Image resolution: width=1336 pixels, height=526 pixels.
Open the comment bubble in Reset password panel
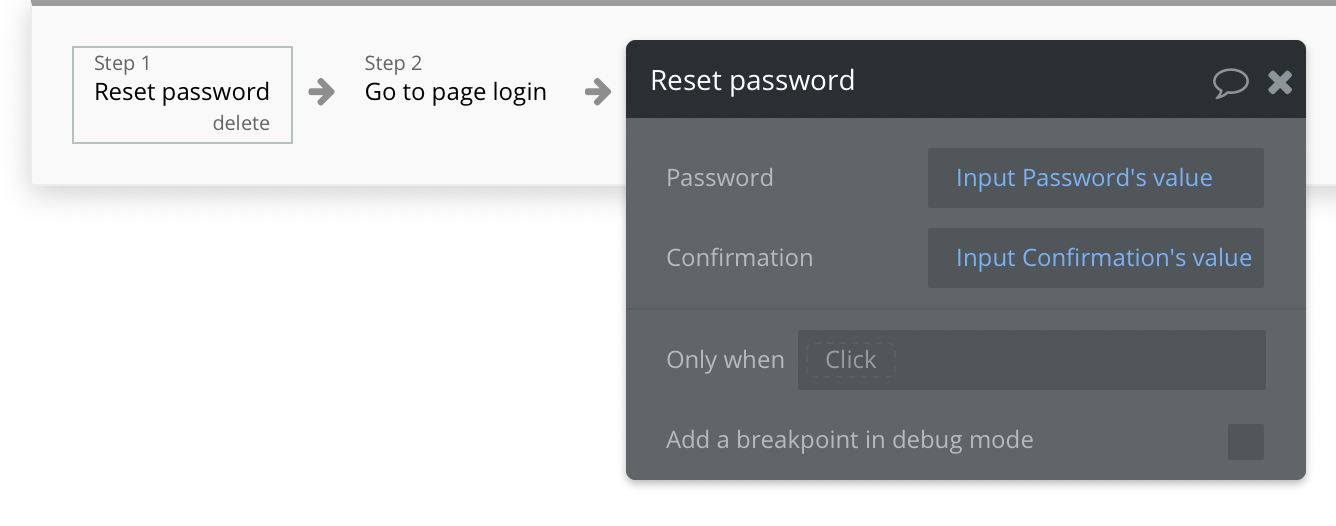click(x=1231, y=82)
